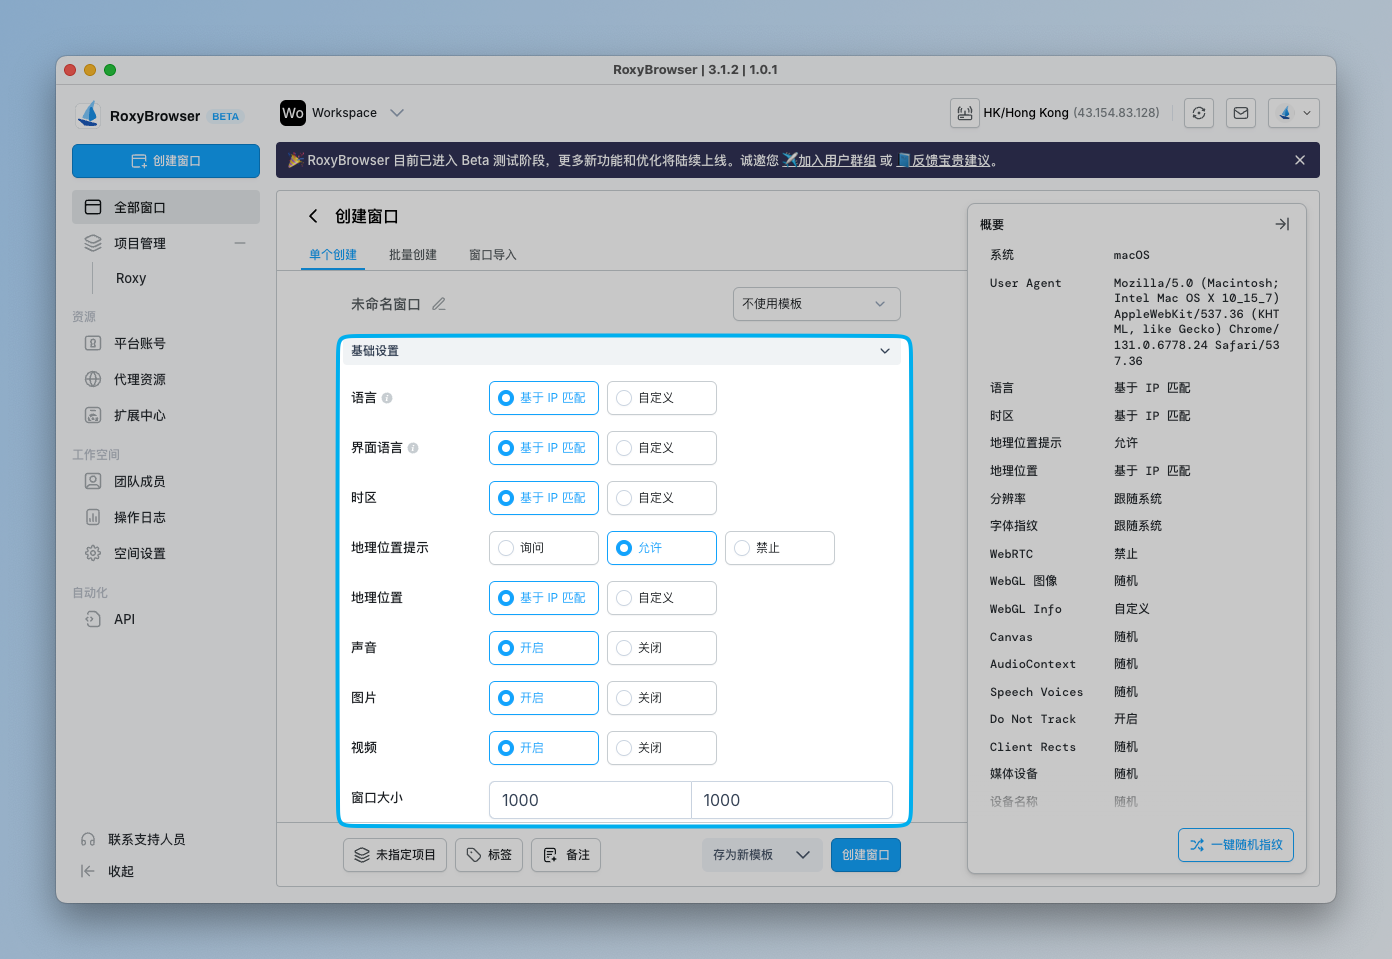Select 自定义 for 语言
This screenshot has width=1392, height=959.
point(662,398)
